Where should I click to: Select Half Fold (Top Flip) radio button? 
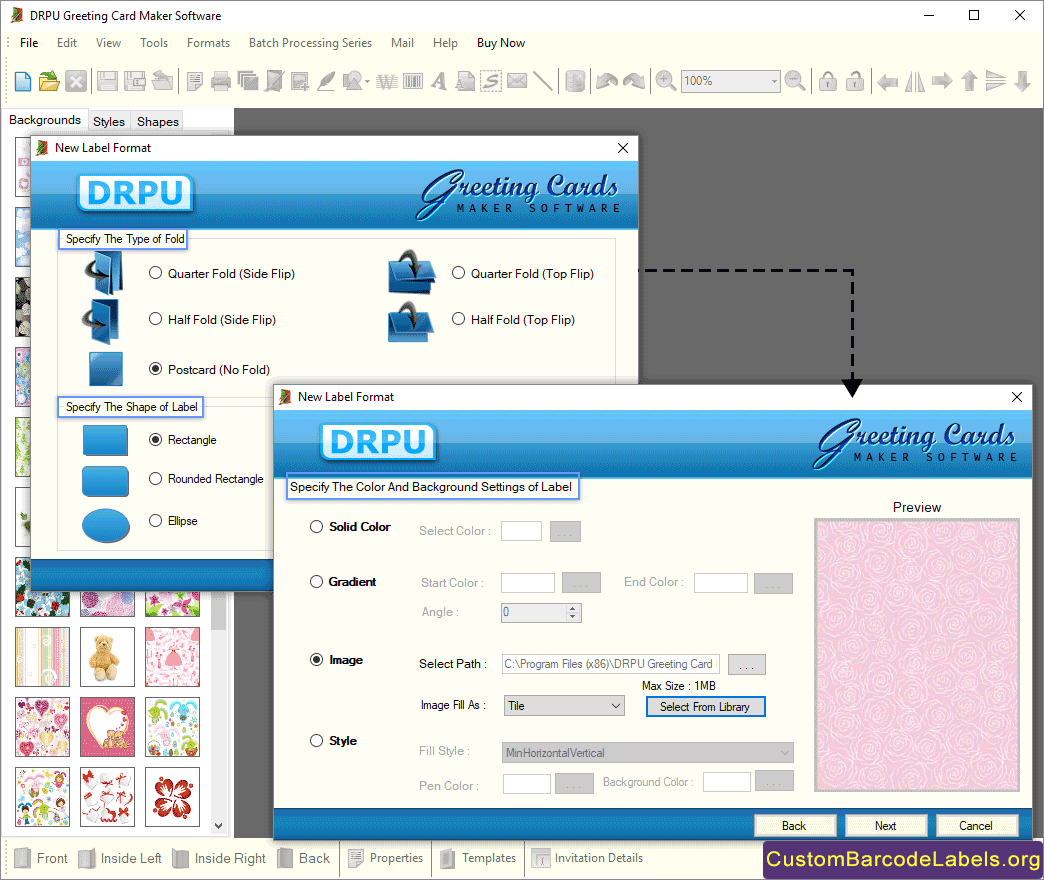(458, 319)
